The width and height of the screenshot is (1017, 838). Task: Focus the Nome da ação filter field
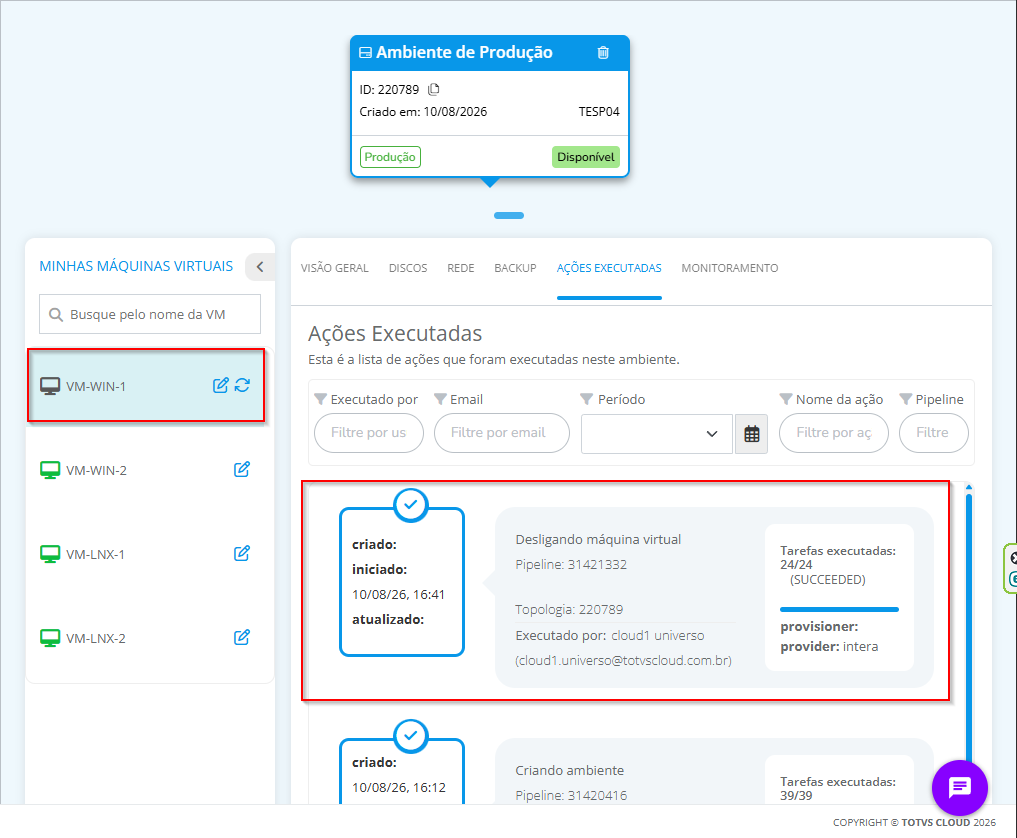[x=833, y=433]
